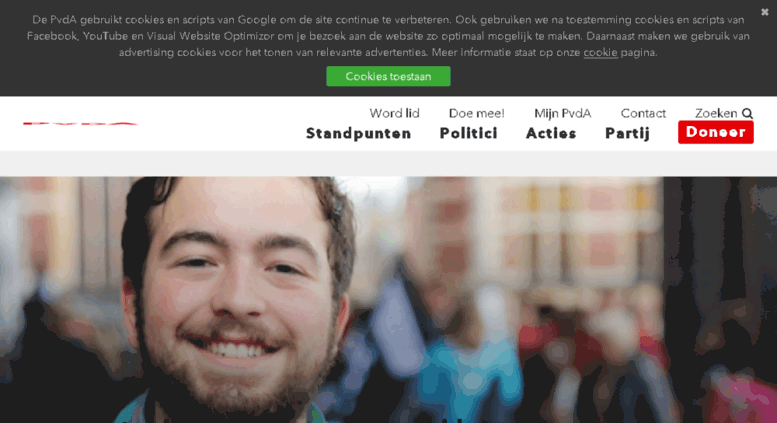Select the Zoeken search label
777x423 pixels.
(716, 113)
